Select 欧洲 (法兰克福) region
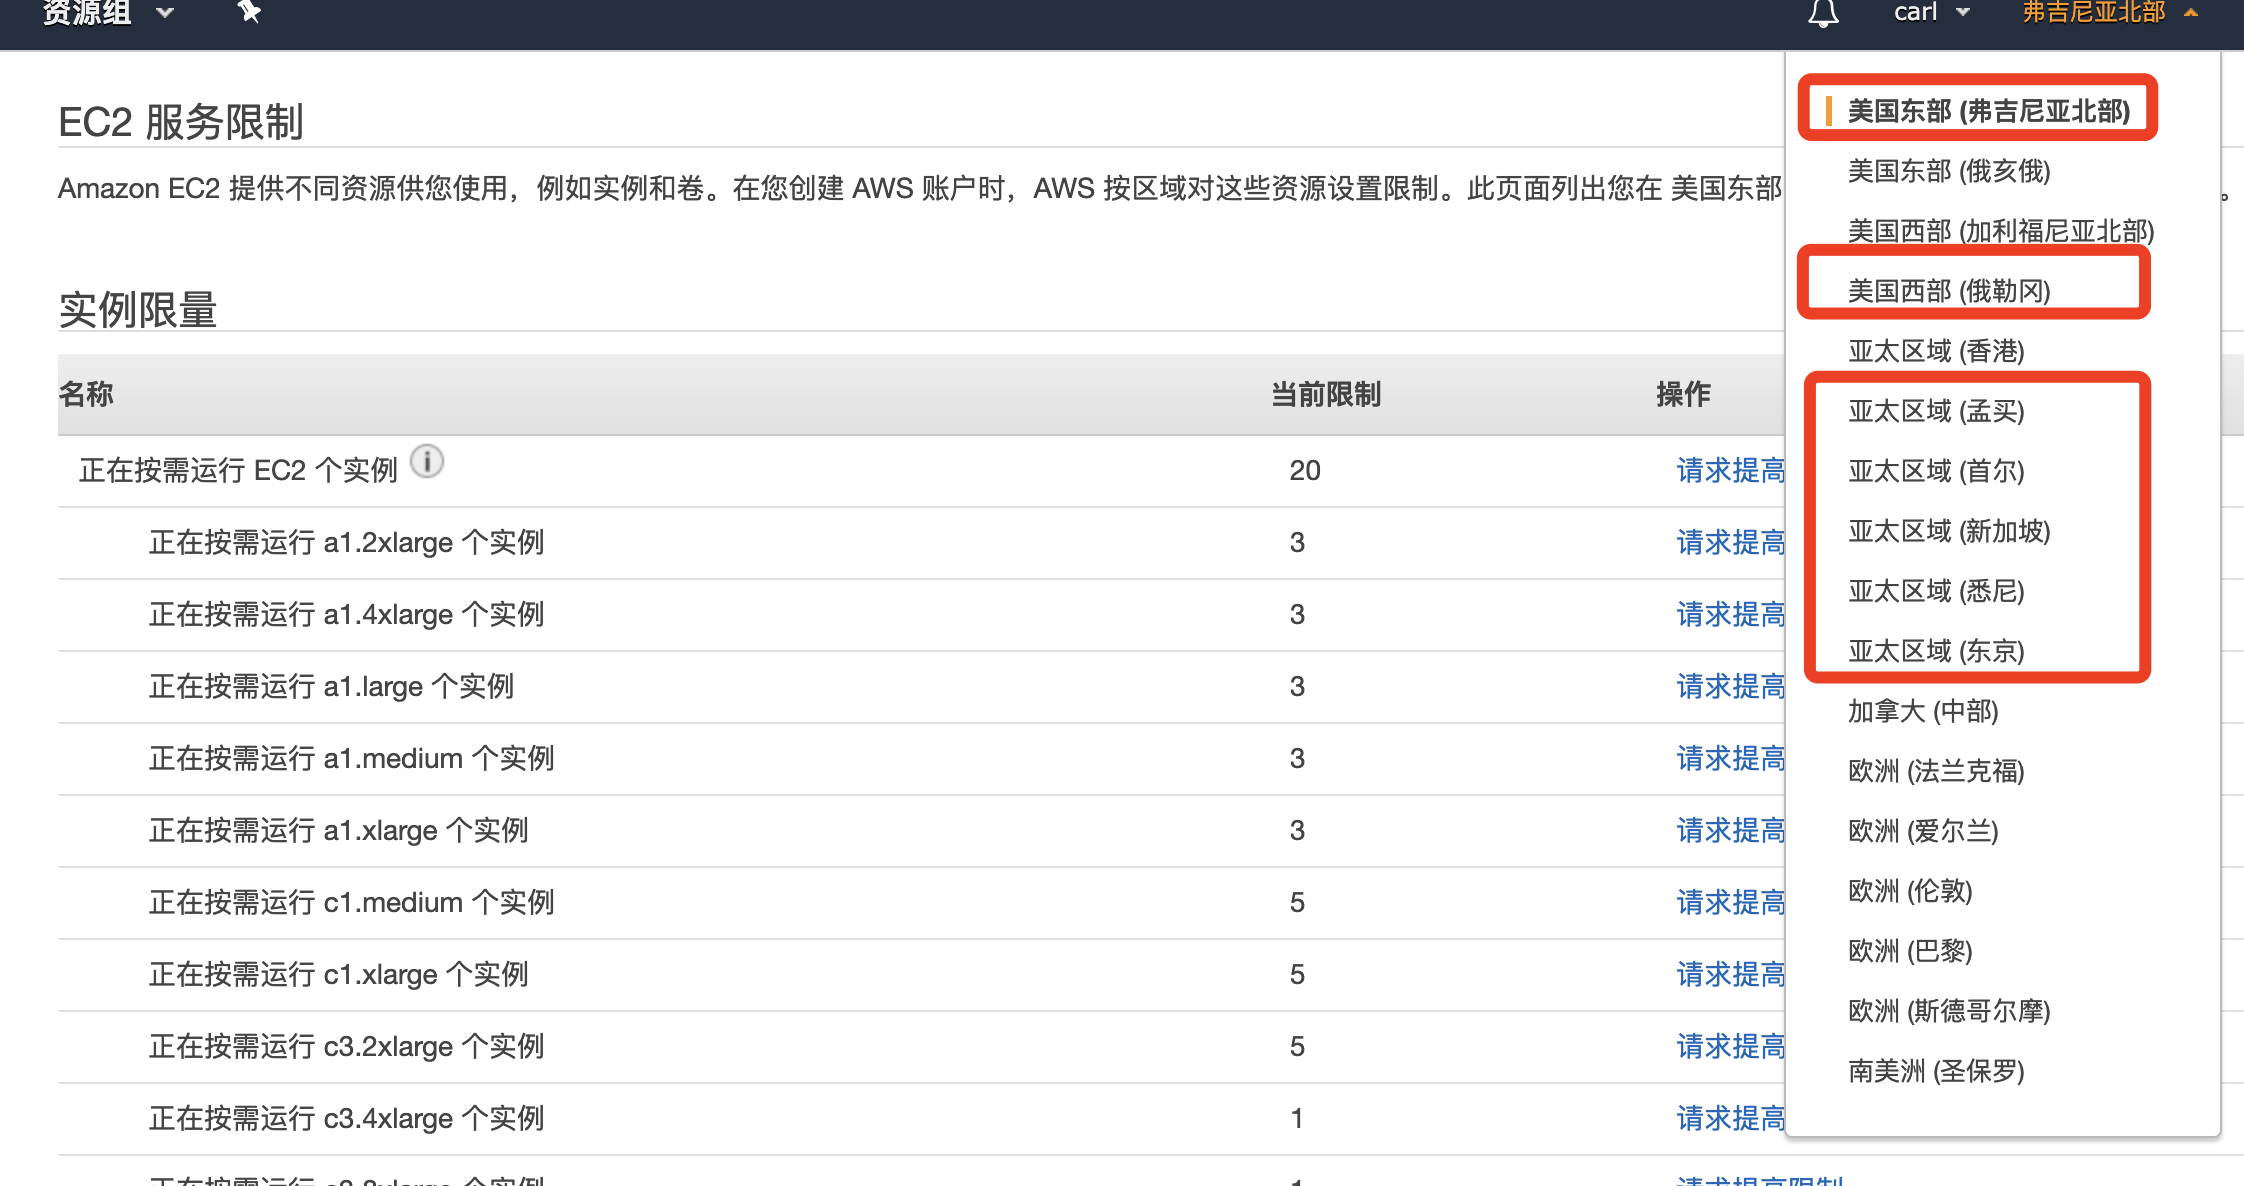 1935,771
